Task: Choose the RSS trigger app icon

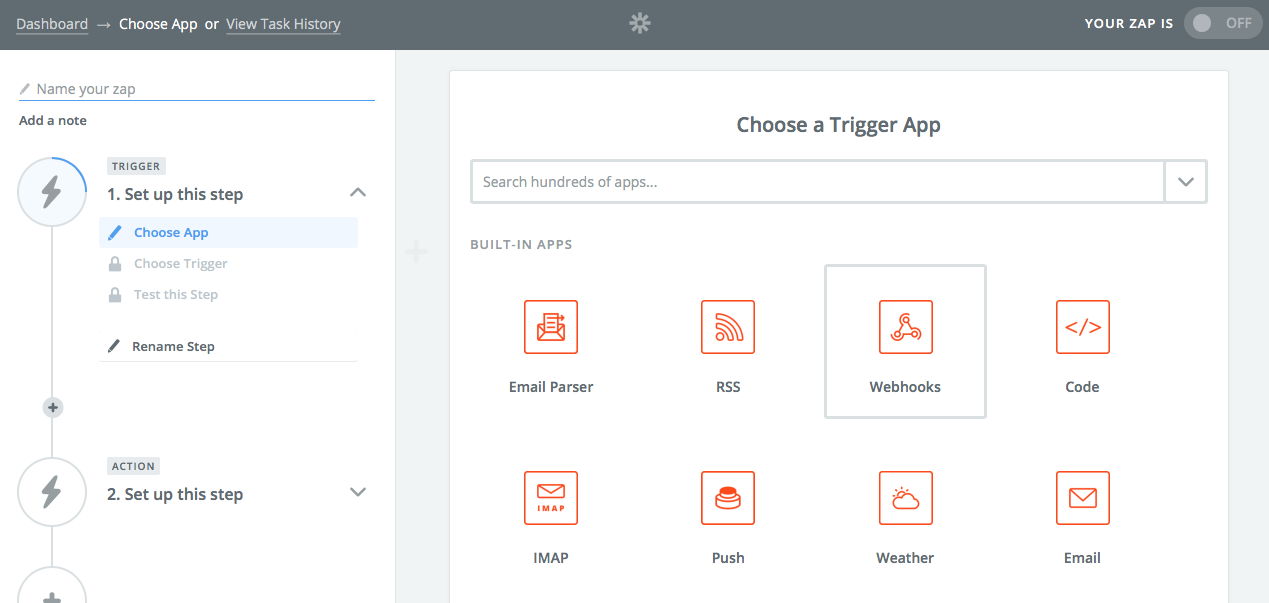Action: tap(728, 327)
